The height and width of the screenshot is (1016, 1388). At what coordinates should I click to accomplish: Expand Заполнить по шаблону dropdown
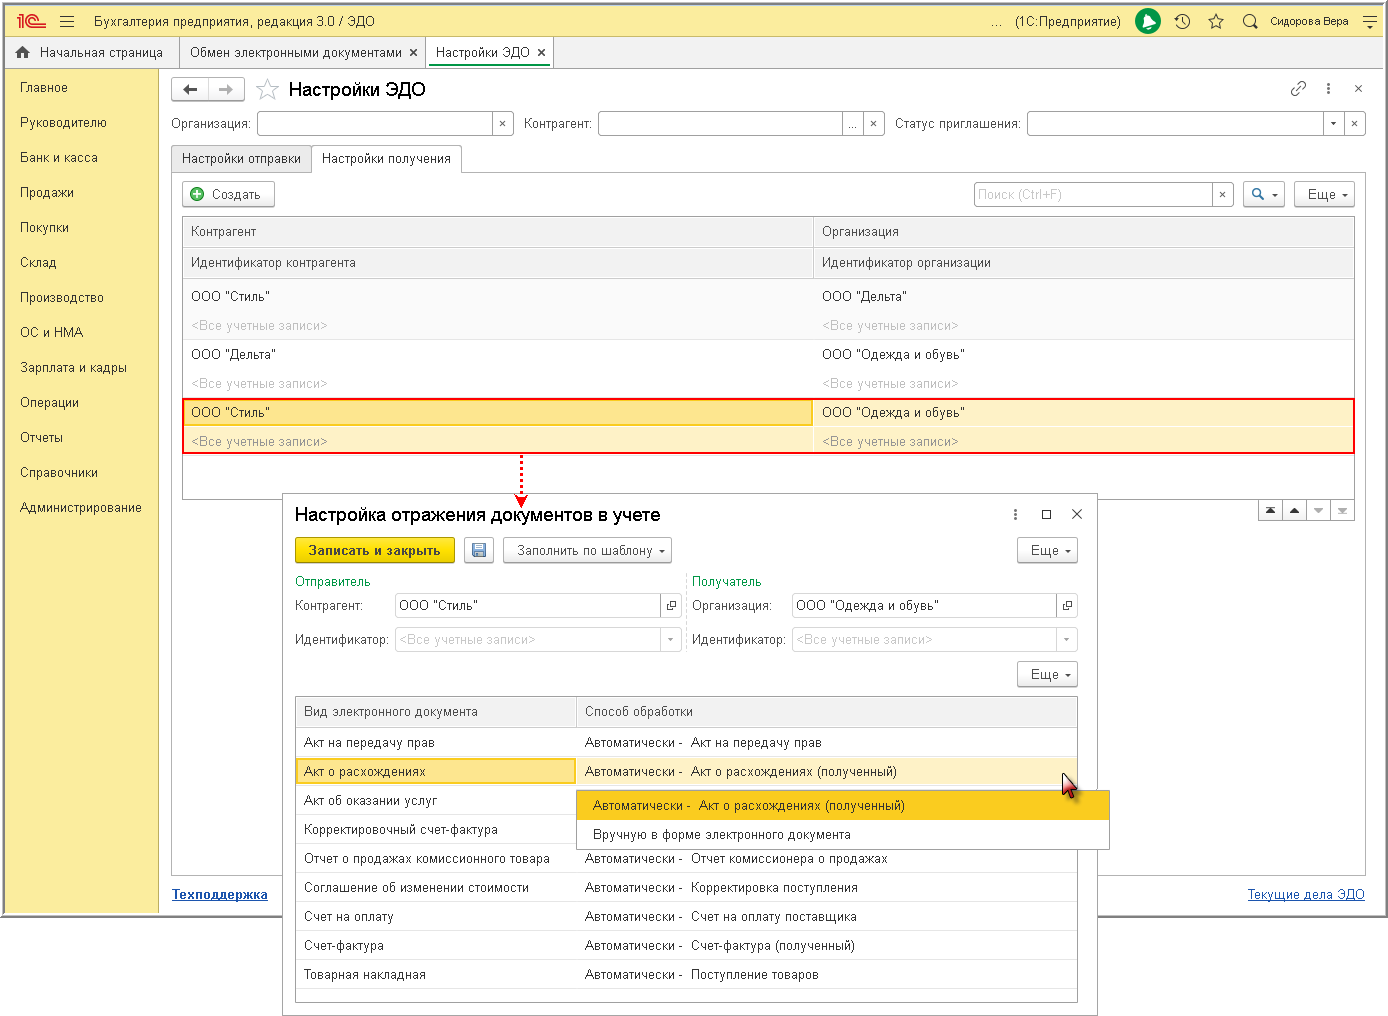587,551
